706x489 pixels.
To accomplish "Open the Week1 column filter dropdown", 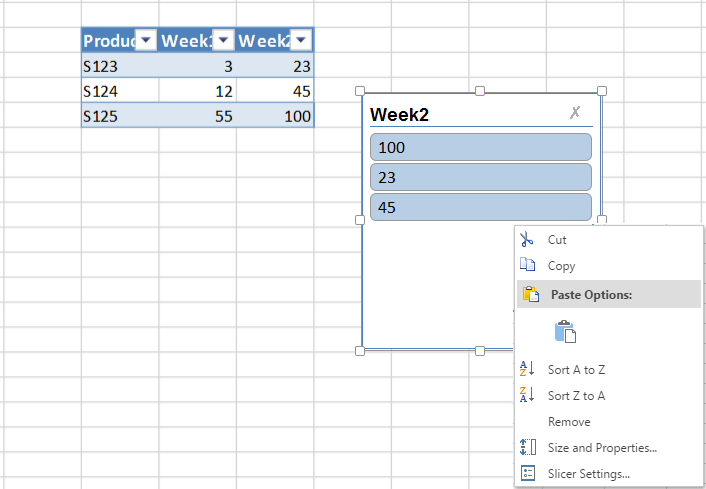I will point(223,41).
